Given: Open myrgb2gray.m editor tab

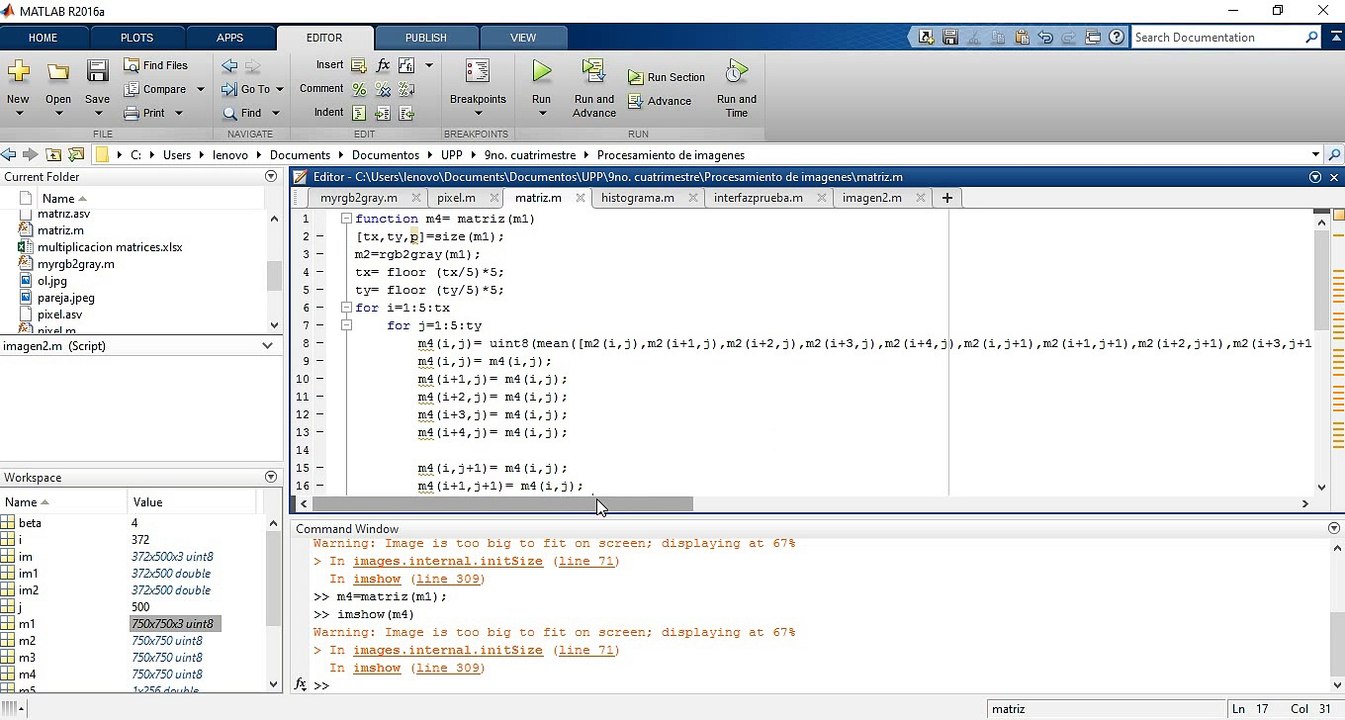Looking at the screenshot, I should [358, 198].
